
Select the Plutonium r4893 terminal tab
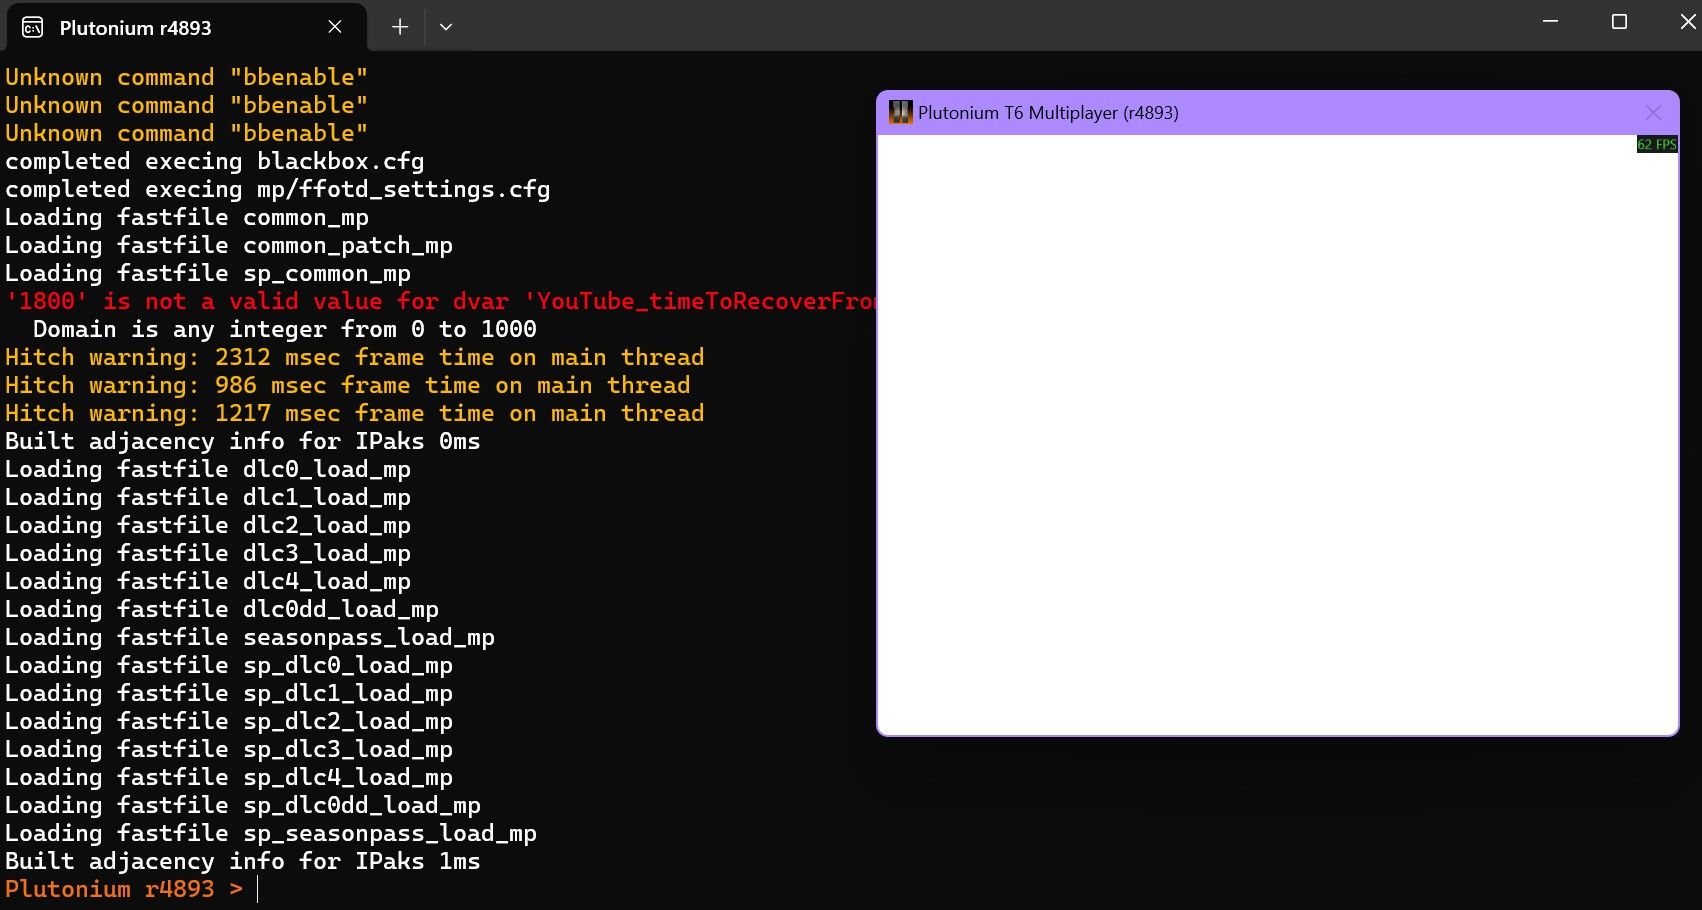[186, 27]
